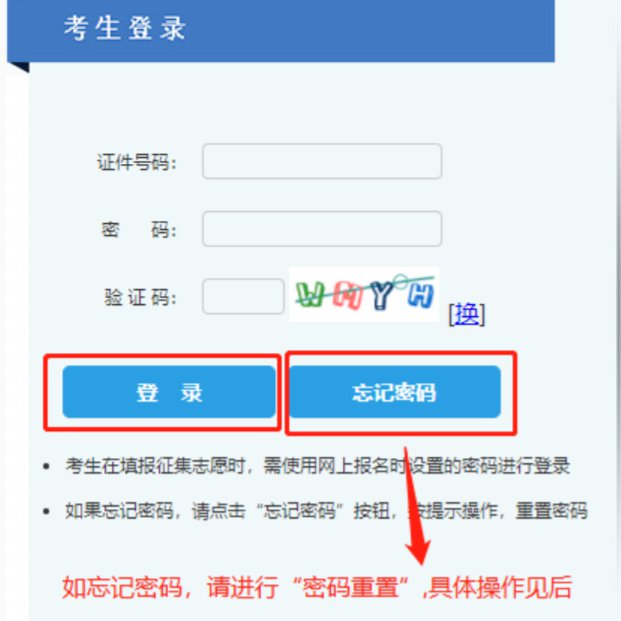
Task: Click the 验证码 label text
Action: pyautogui.click(x=140, y=297)
